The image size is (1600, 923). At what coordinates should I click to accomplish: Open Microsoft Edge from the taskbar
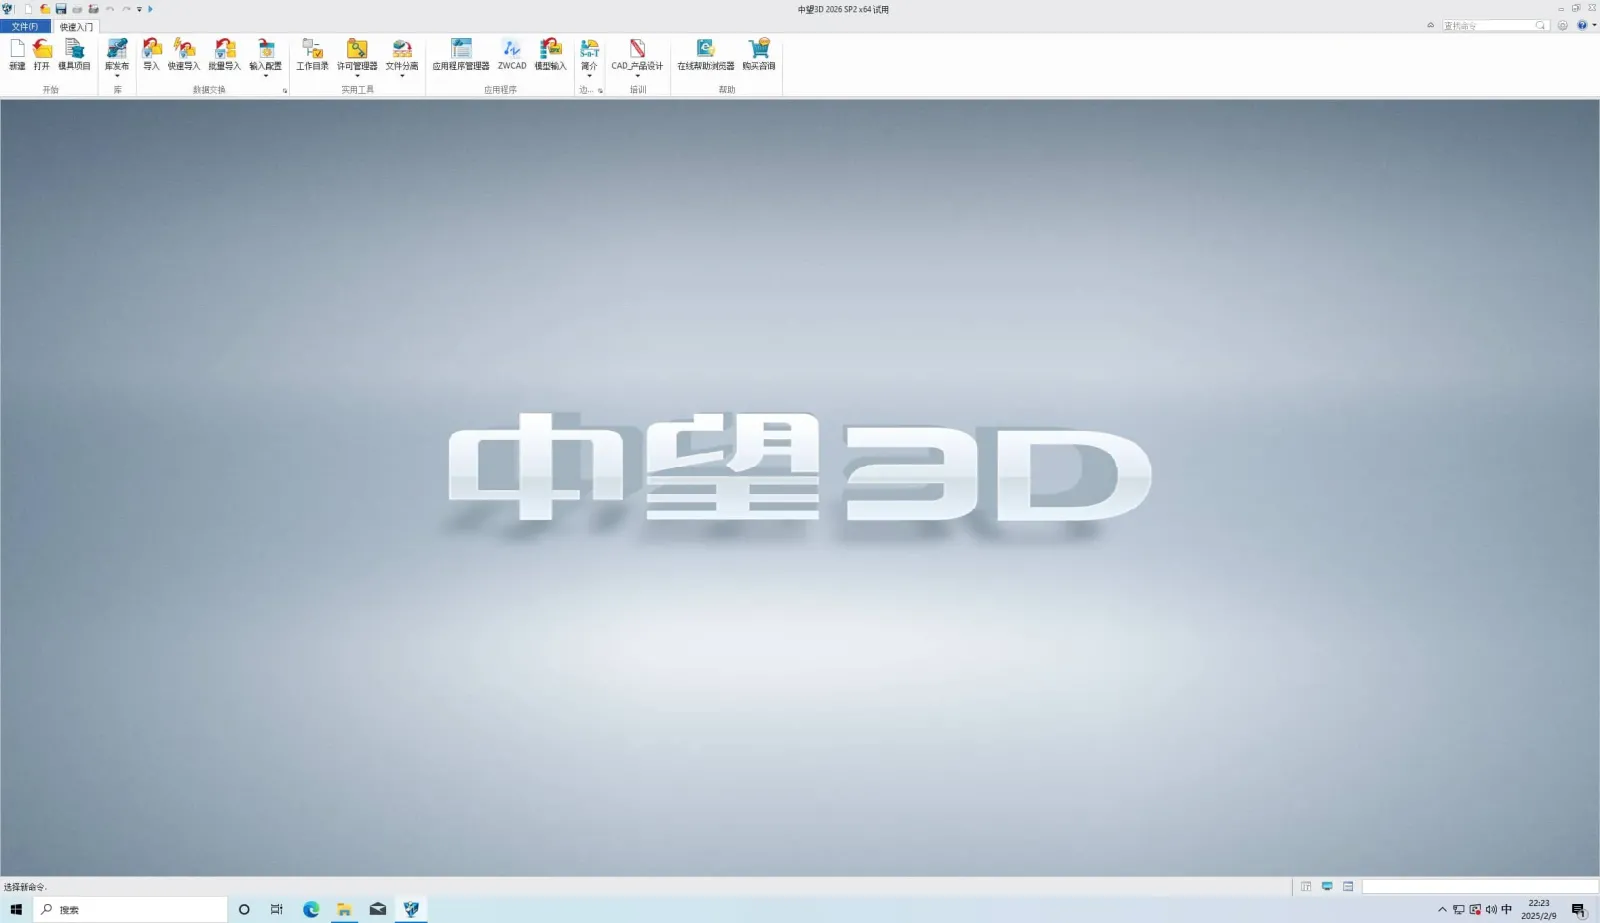311,909
